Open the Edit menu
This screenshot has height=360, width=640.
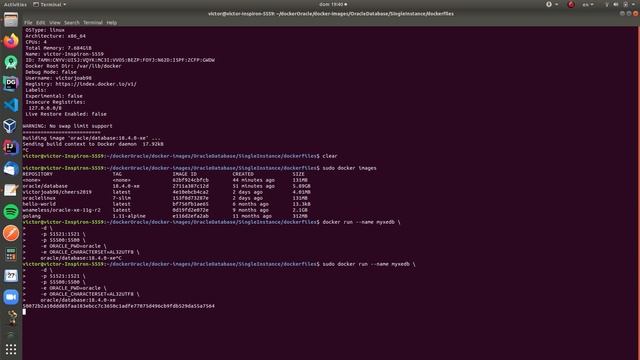coord(40,22)
